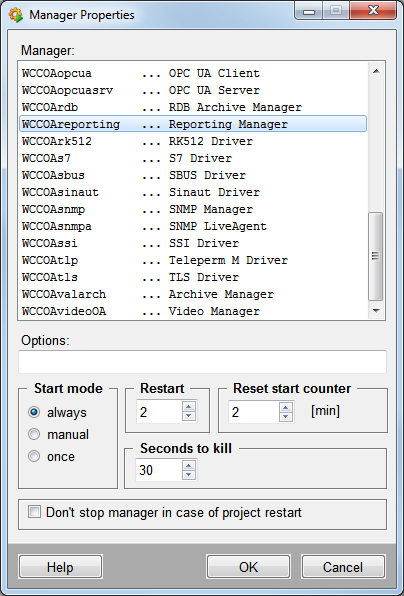The width and height of the screenshot is (404, 596).
Task: Select WCCOAopcua OPC UA Client entry
Action: (x=193, y=73)
